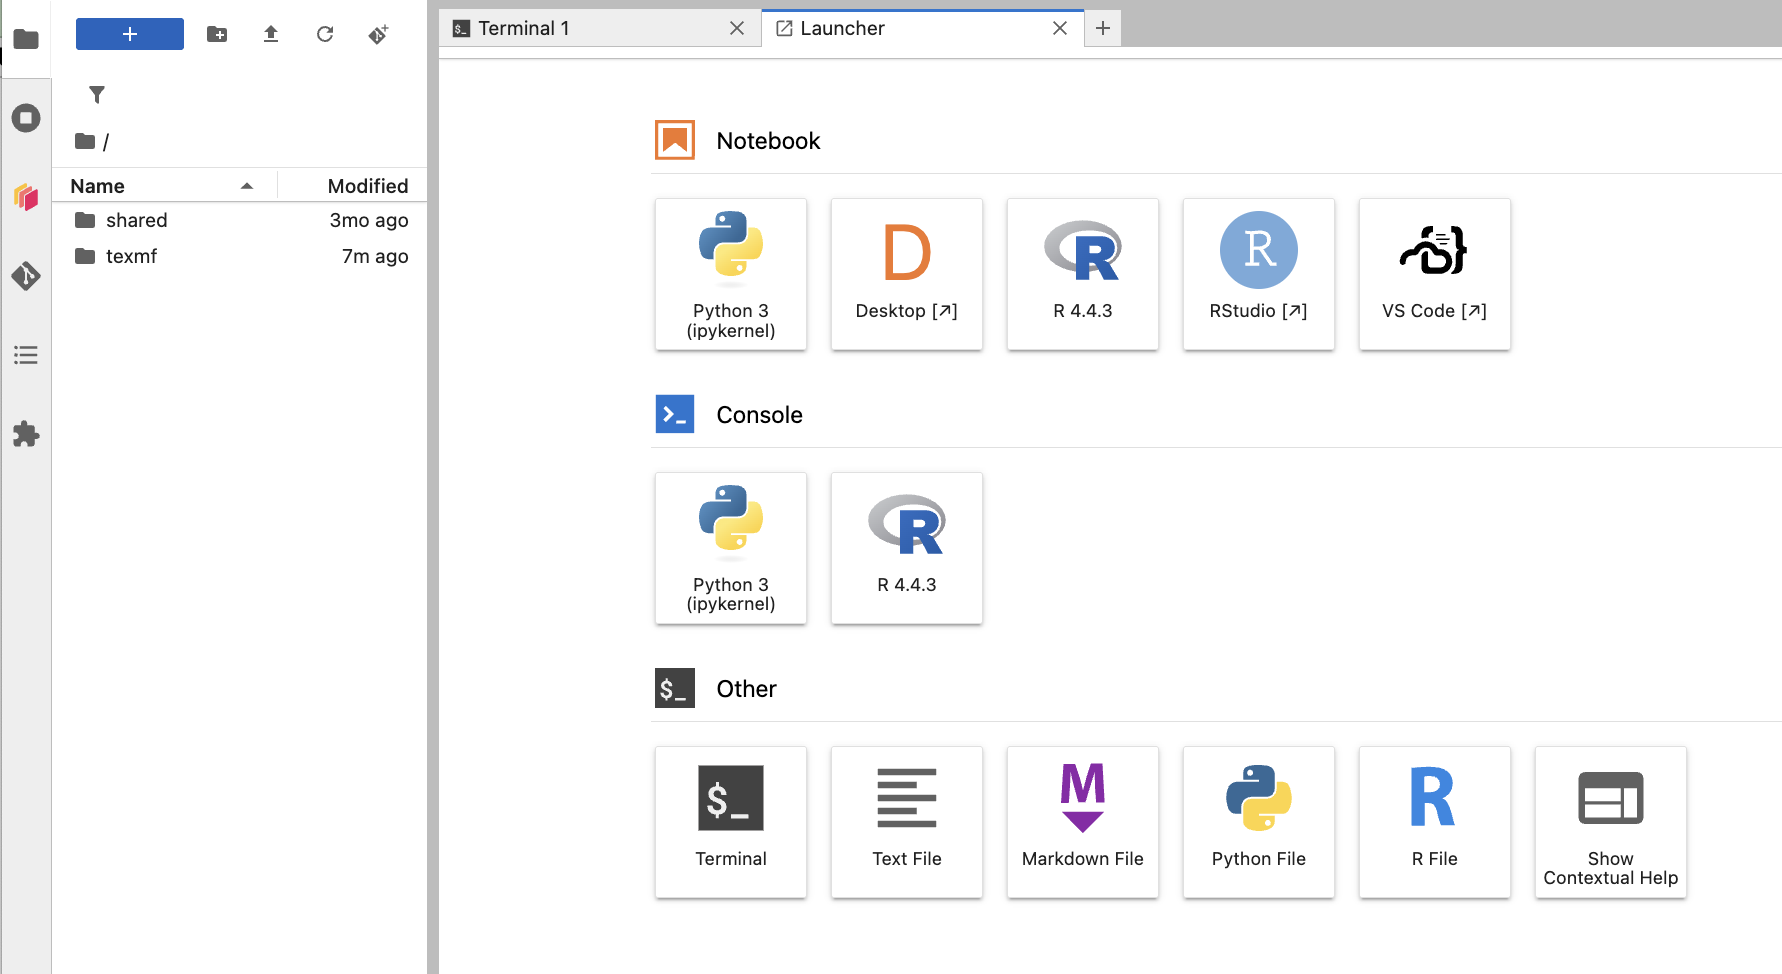Create an R 4.4.3 notebook
1782x974 pixels.
pos(1083,274)
